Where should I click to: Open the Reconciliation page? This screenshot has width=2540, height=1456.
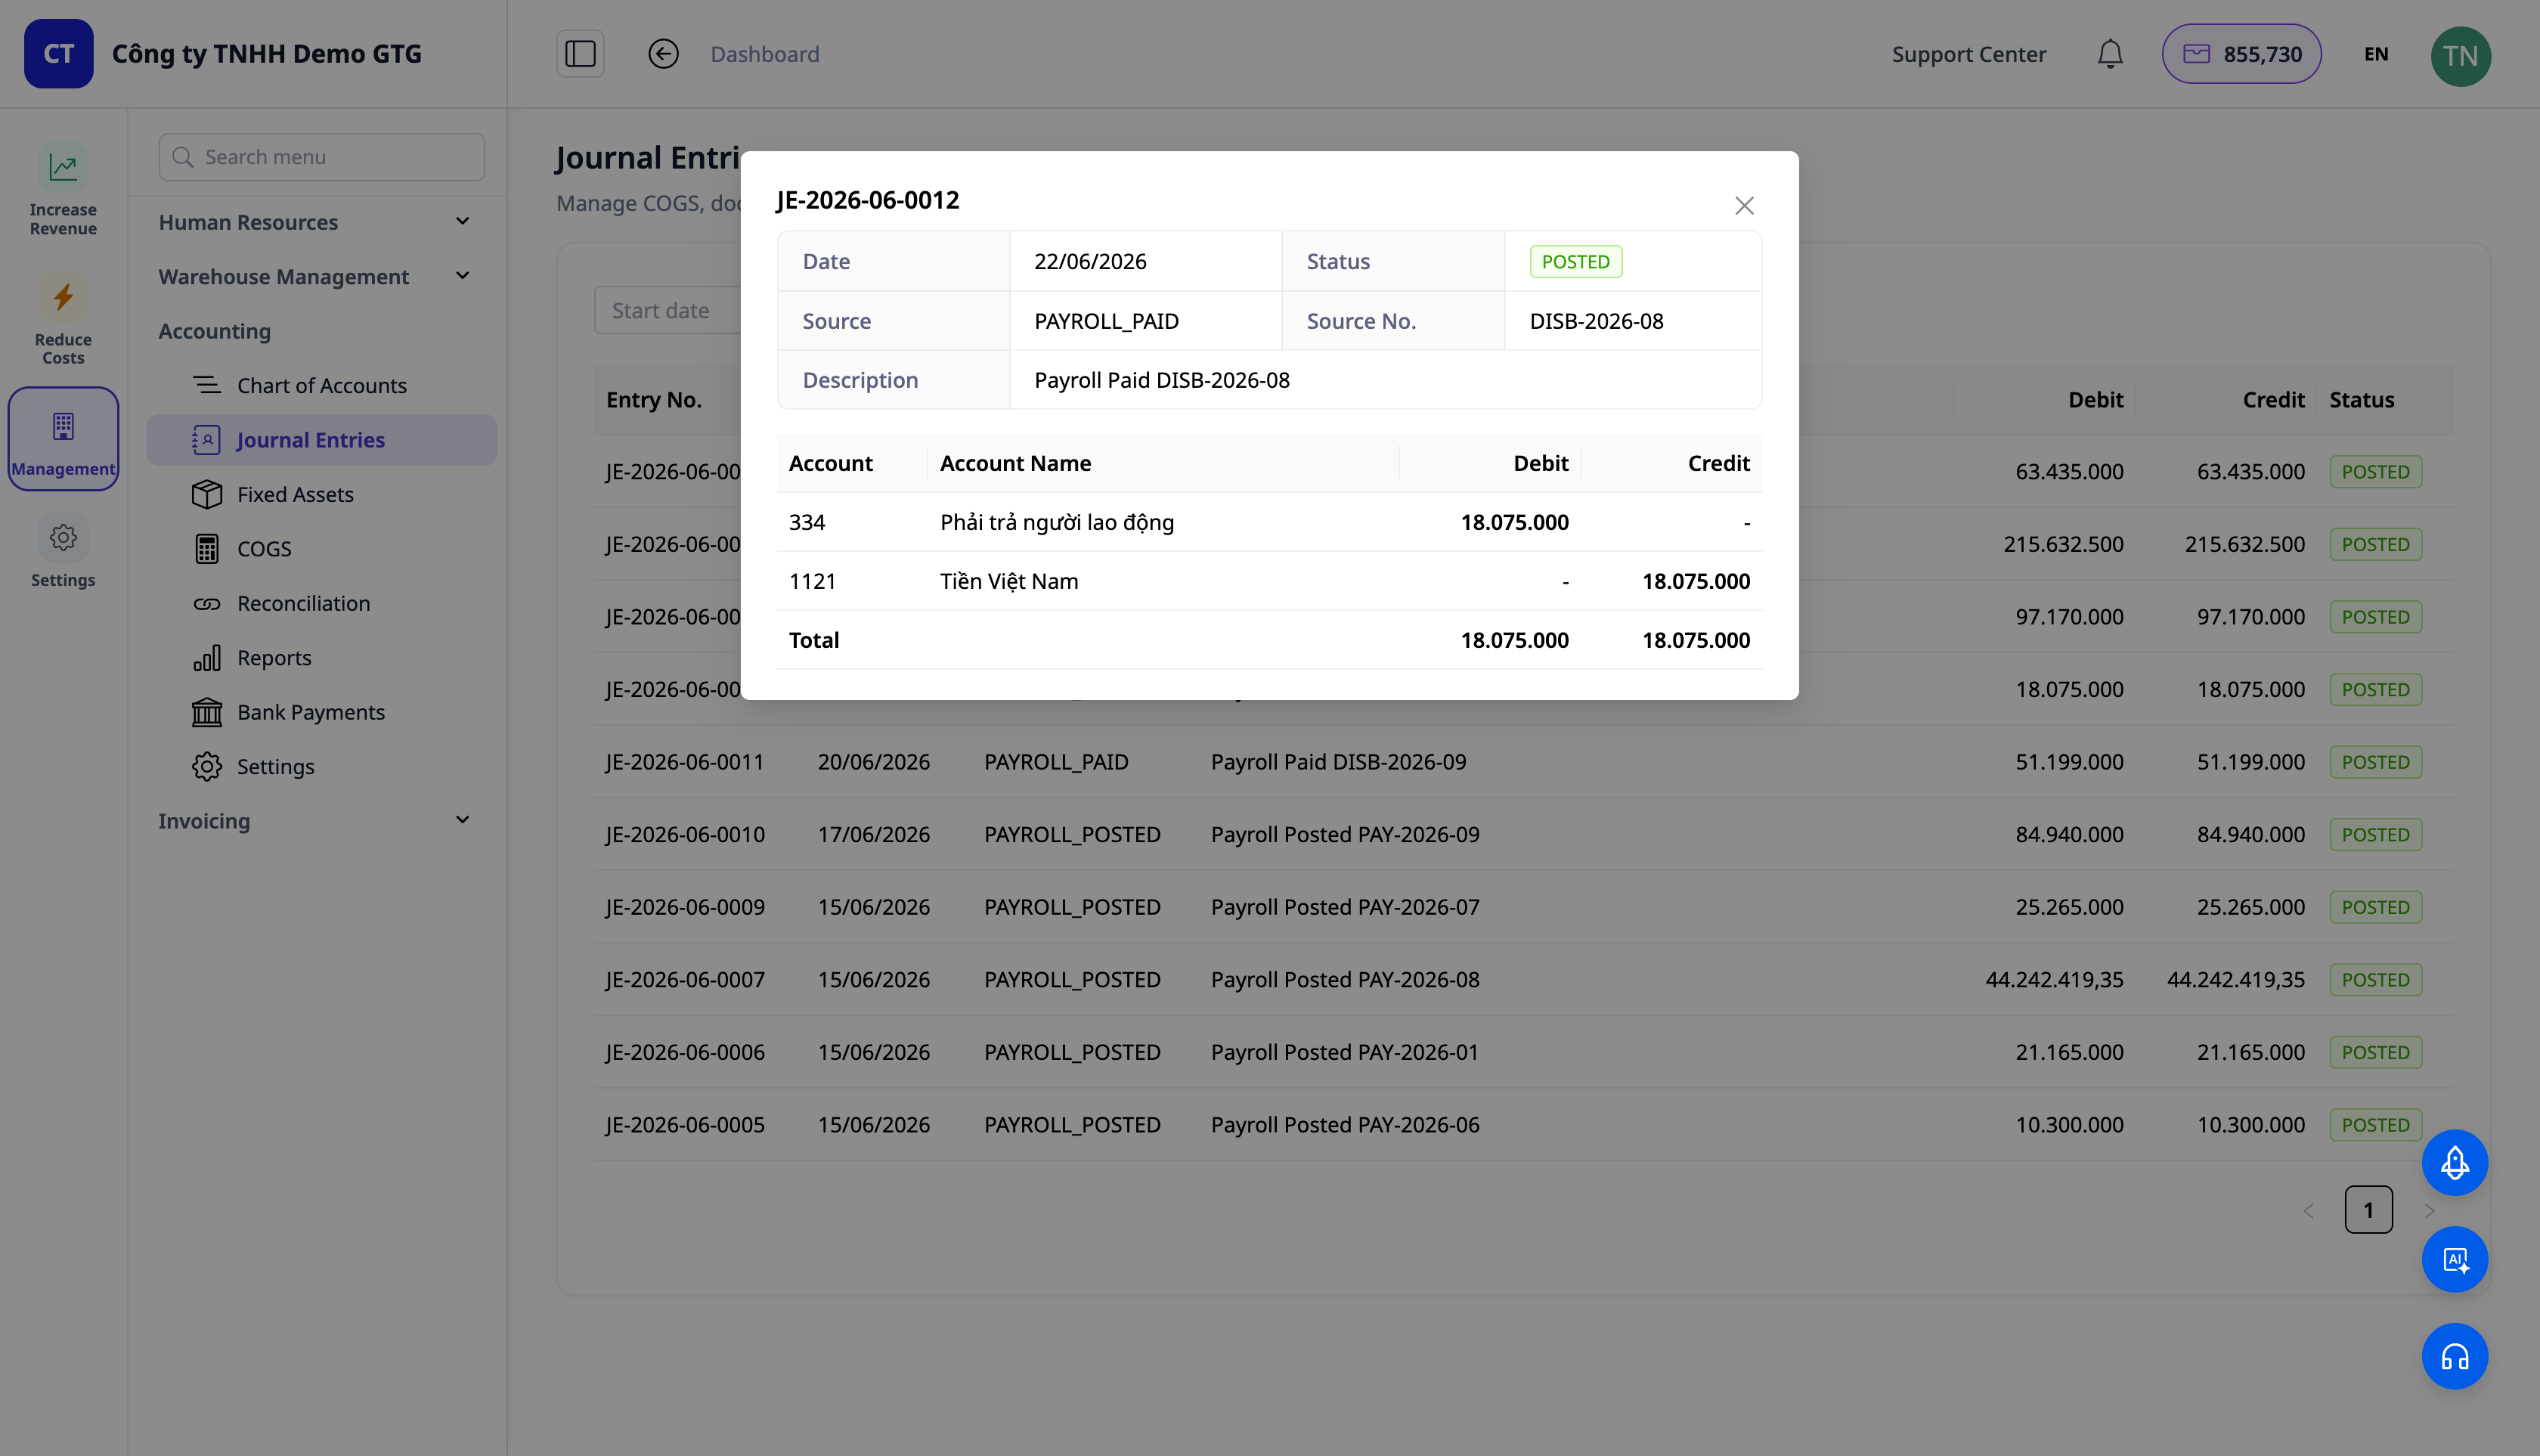(x=321, y=603)
